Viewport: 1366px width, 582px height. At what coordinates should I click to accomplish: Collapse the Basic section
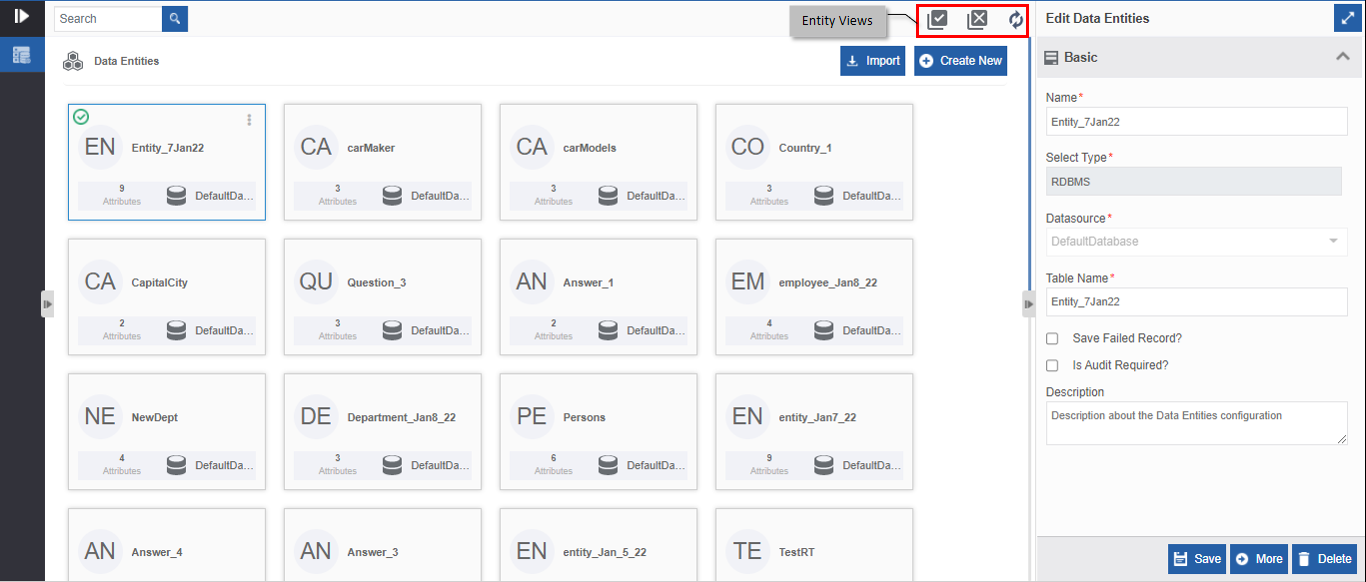point(1343,57)
